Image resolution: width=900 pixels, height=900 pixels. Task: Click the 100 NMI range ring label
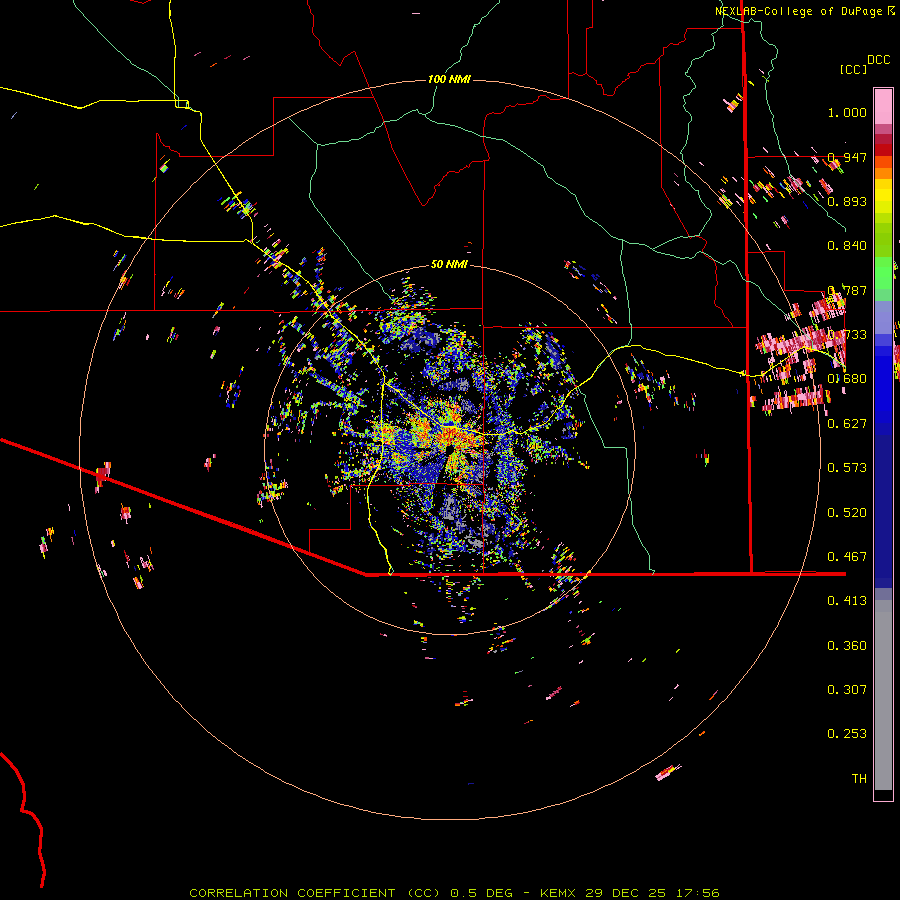(449, 79)
